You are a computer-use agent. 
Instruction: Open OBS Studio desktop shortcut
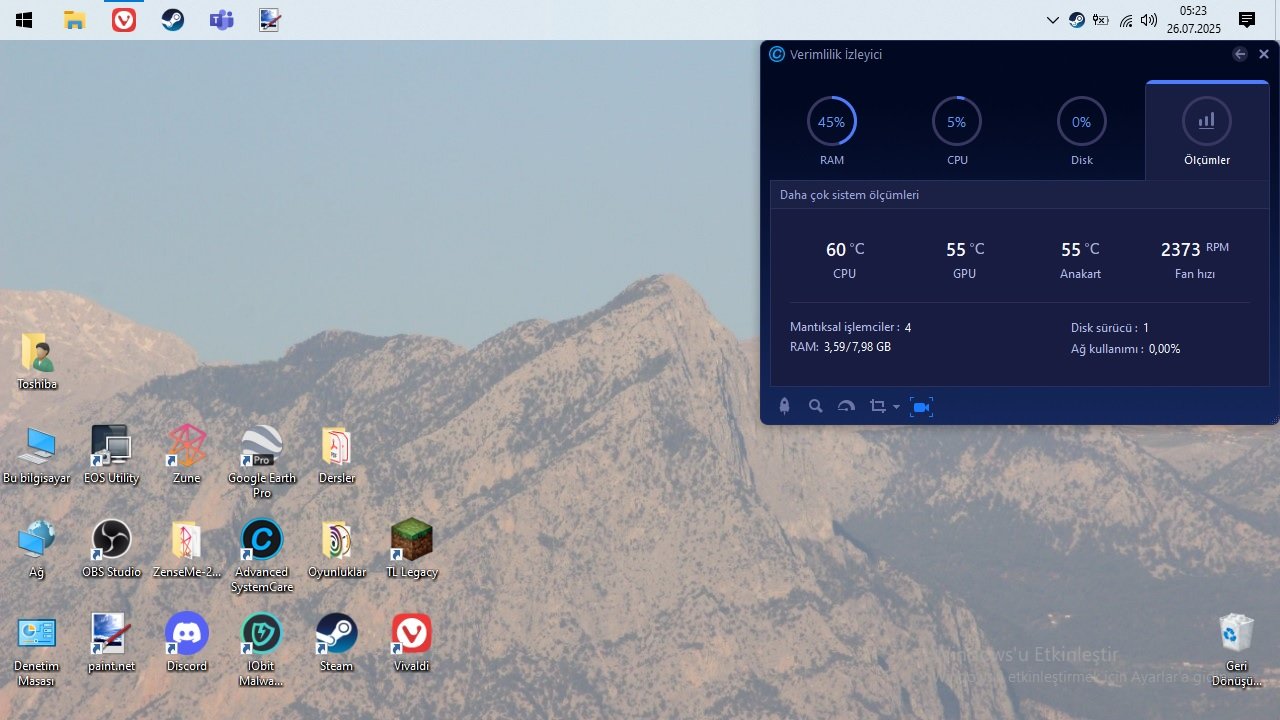(x=111, y=548)
